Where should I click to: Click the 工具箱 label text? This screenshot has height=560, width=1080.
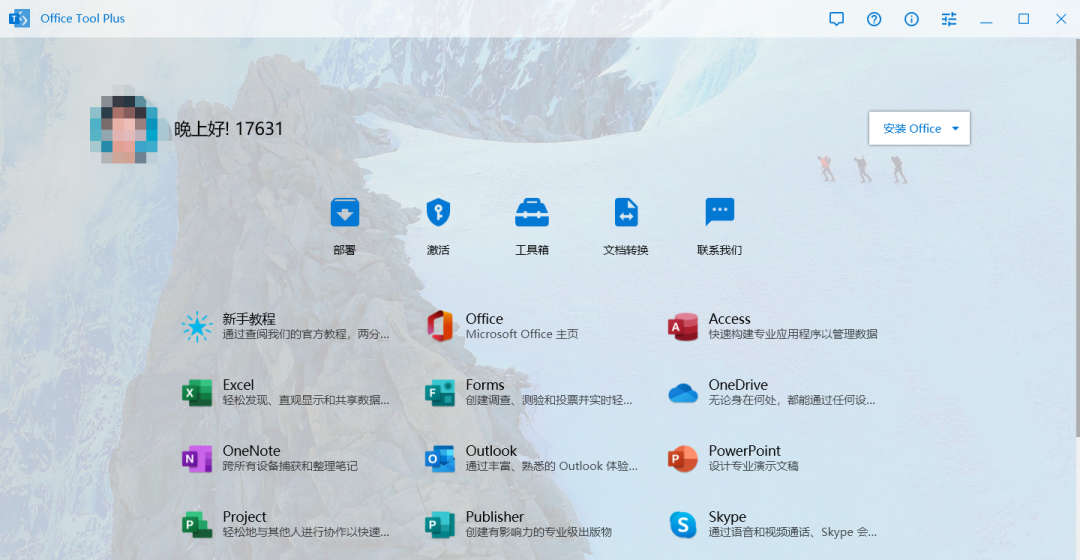point(532,250)
